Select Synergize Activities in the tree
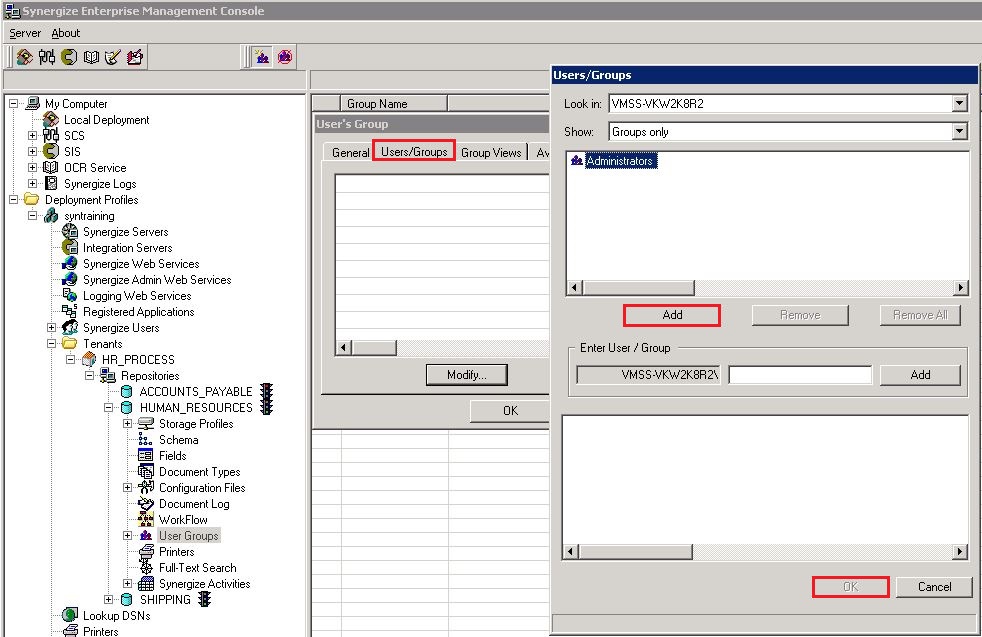Screen dimensions: 982x637 pos(204,584)
